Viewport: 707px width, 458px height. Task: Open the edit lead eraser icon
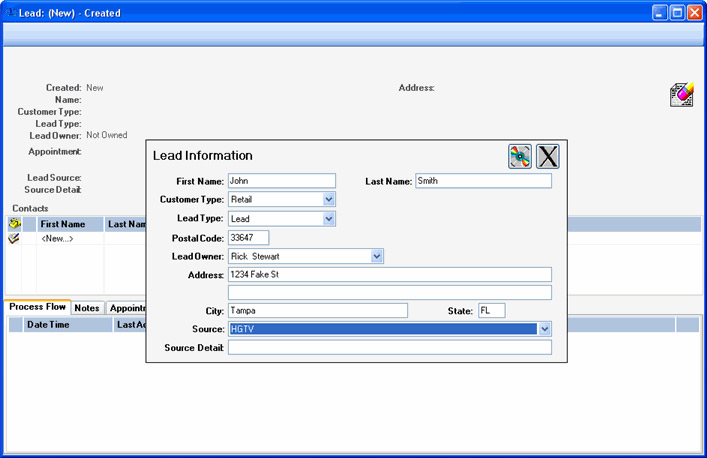pos(681,95)
